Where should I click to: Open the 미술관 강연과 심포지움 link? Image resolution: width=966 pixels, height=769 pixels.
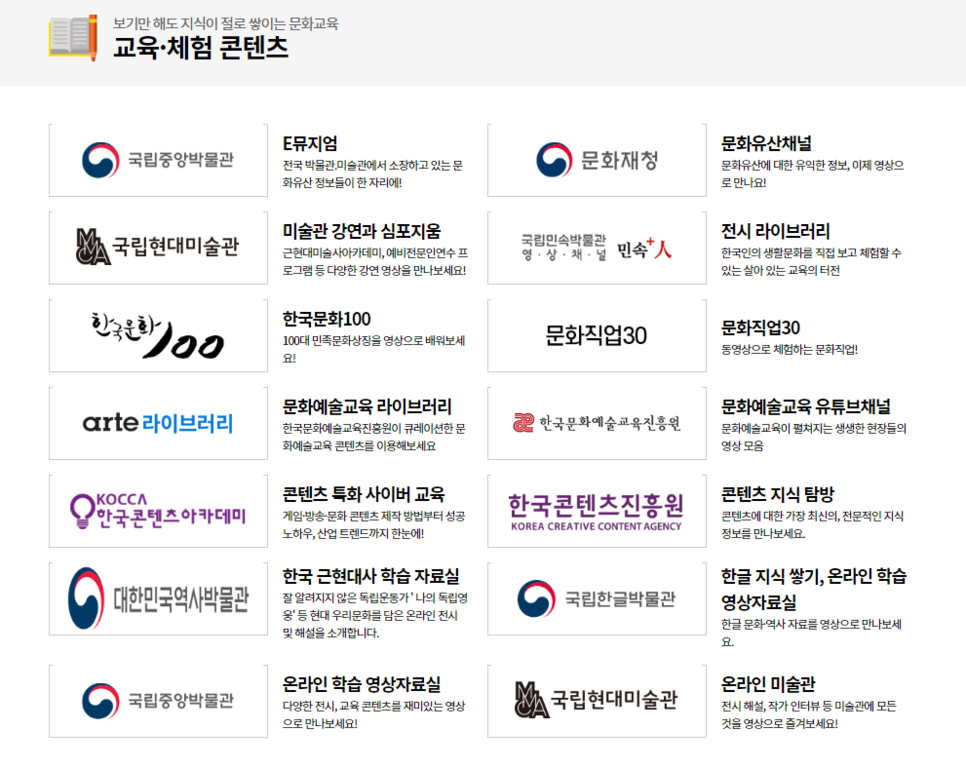click(362, 231)
